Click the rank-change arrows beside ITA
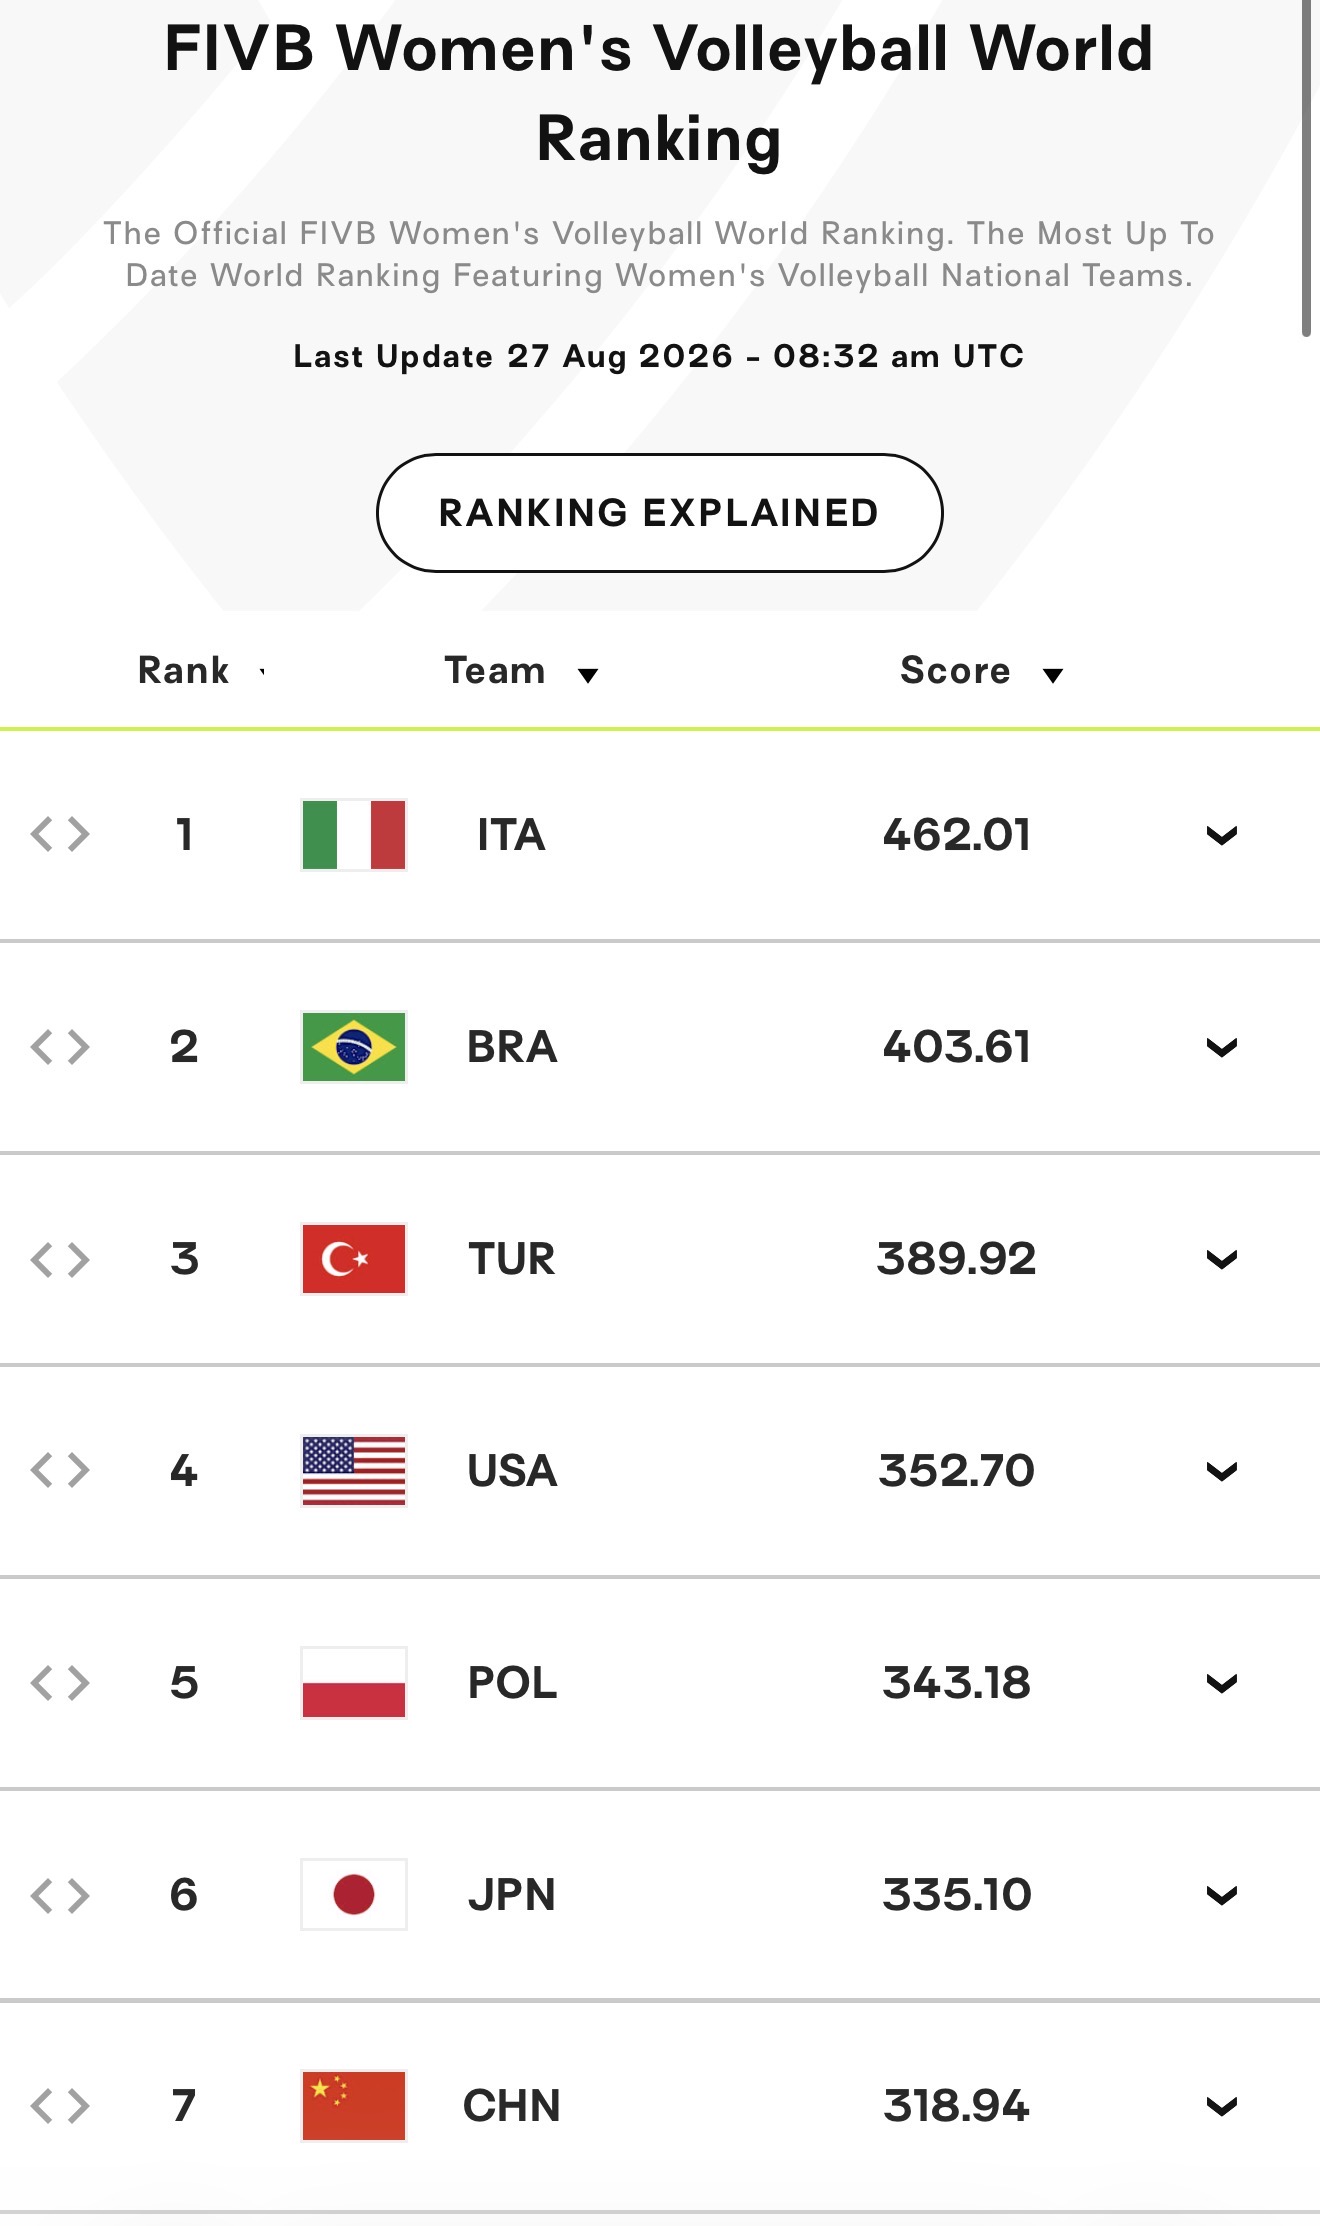This screenshot has height=2226, width=1320. [60, 834]
